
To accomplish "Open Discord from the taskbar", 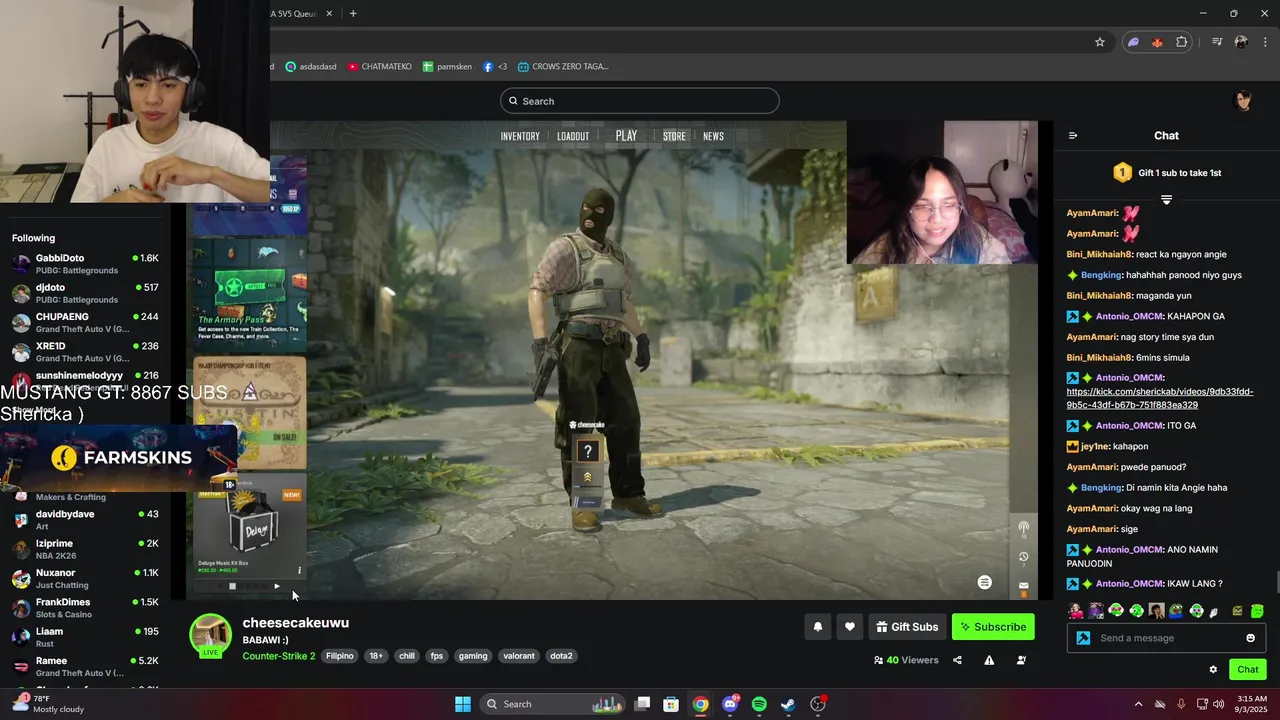I will click(x=730, y=704).
